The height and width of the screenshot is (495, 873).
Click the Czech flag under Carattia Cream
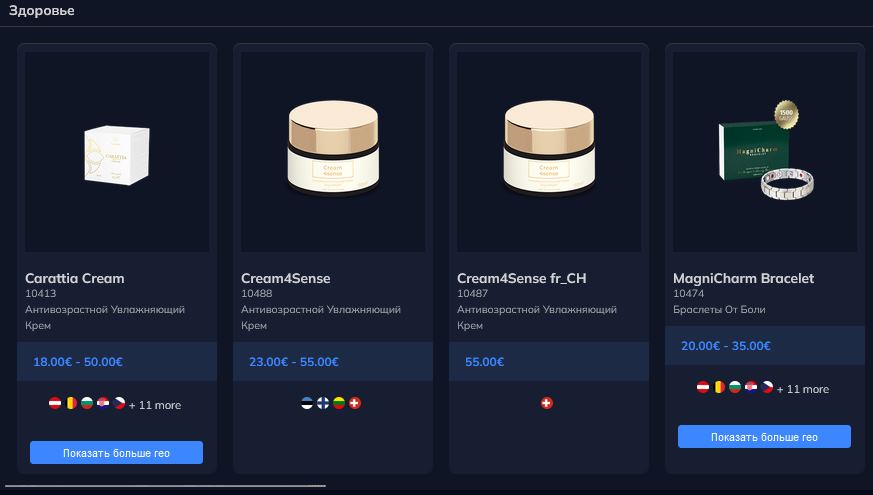(120, 404)
